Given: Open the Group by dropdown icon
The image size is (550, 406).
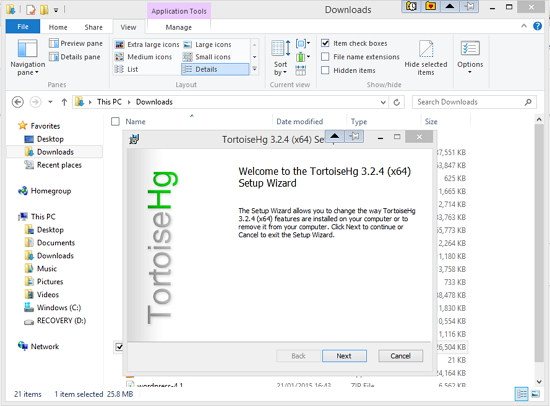Looking at the screenshot, I should [303, 44].
